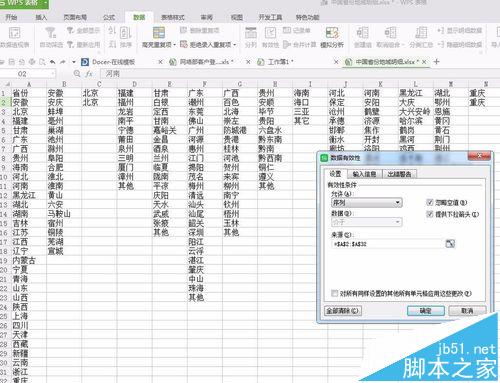500x383 pixels.
Task: Click 全部清除 clear all button
Action: point(343,311)
